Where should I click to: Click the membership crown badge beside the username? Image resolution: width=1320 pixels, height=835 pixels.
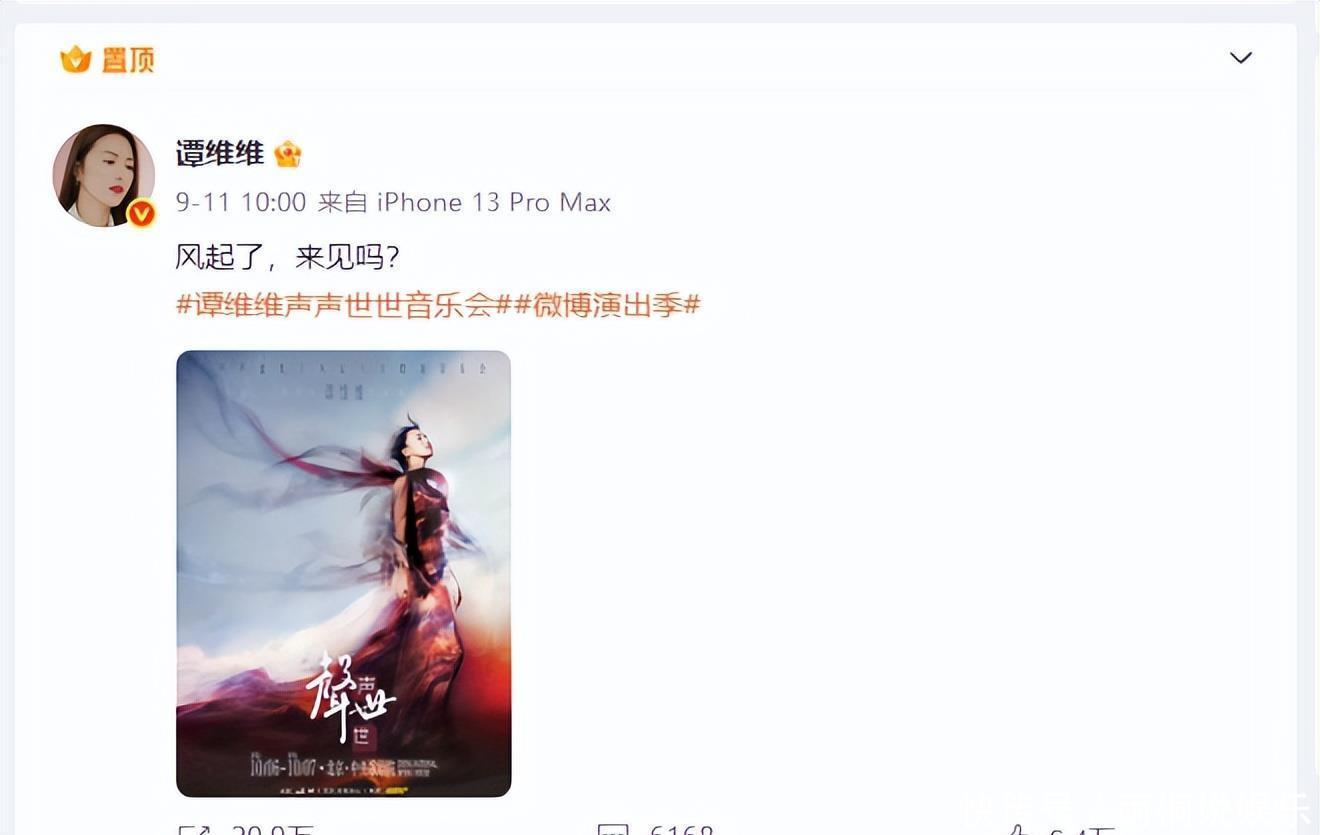pos(288,154)
